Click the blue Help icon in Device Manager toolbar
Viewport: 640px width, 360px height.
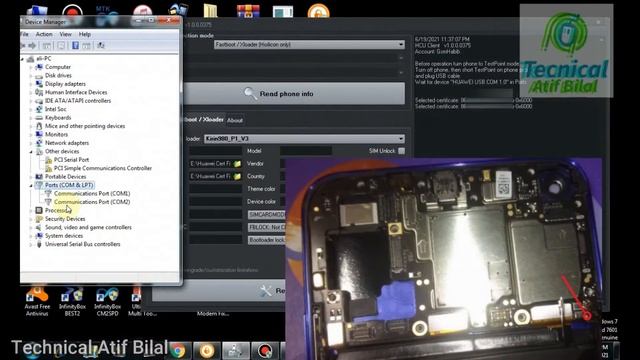click(75, 46)
